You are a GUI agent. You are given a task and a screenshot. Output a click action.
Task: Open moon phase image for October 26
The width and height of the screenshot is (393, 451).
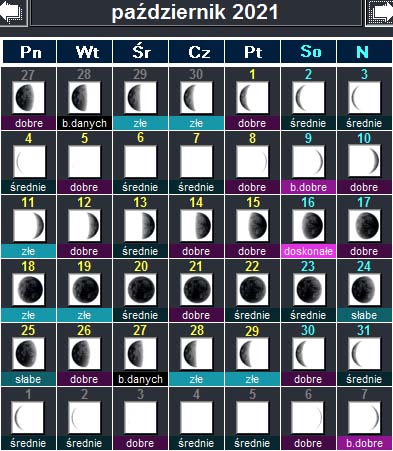point(84,354)
